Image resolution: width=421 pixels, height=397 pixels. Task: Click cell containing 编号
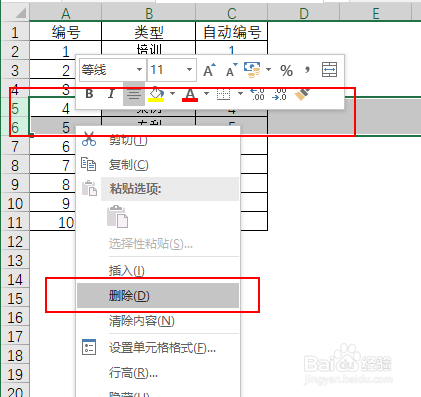coord(66,32)
